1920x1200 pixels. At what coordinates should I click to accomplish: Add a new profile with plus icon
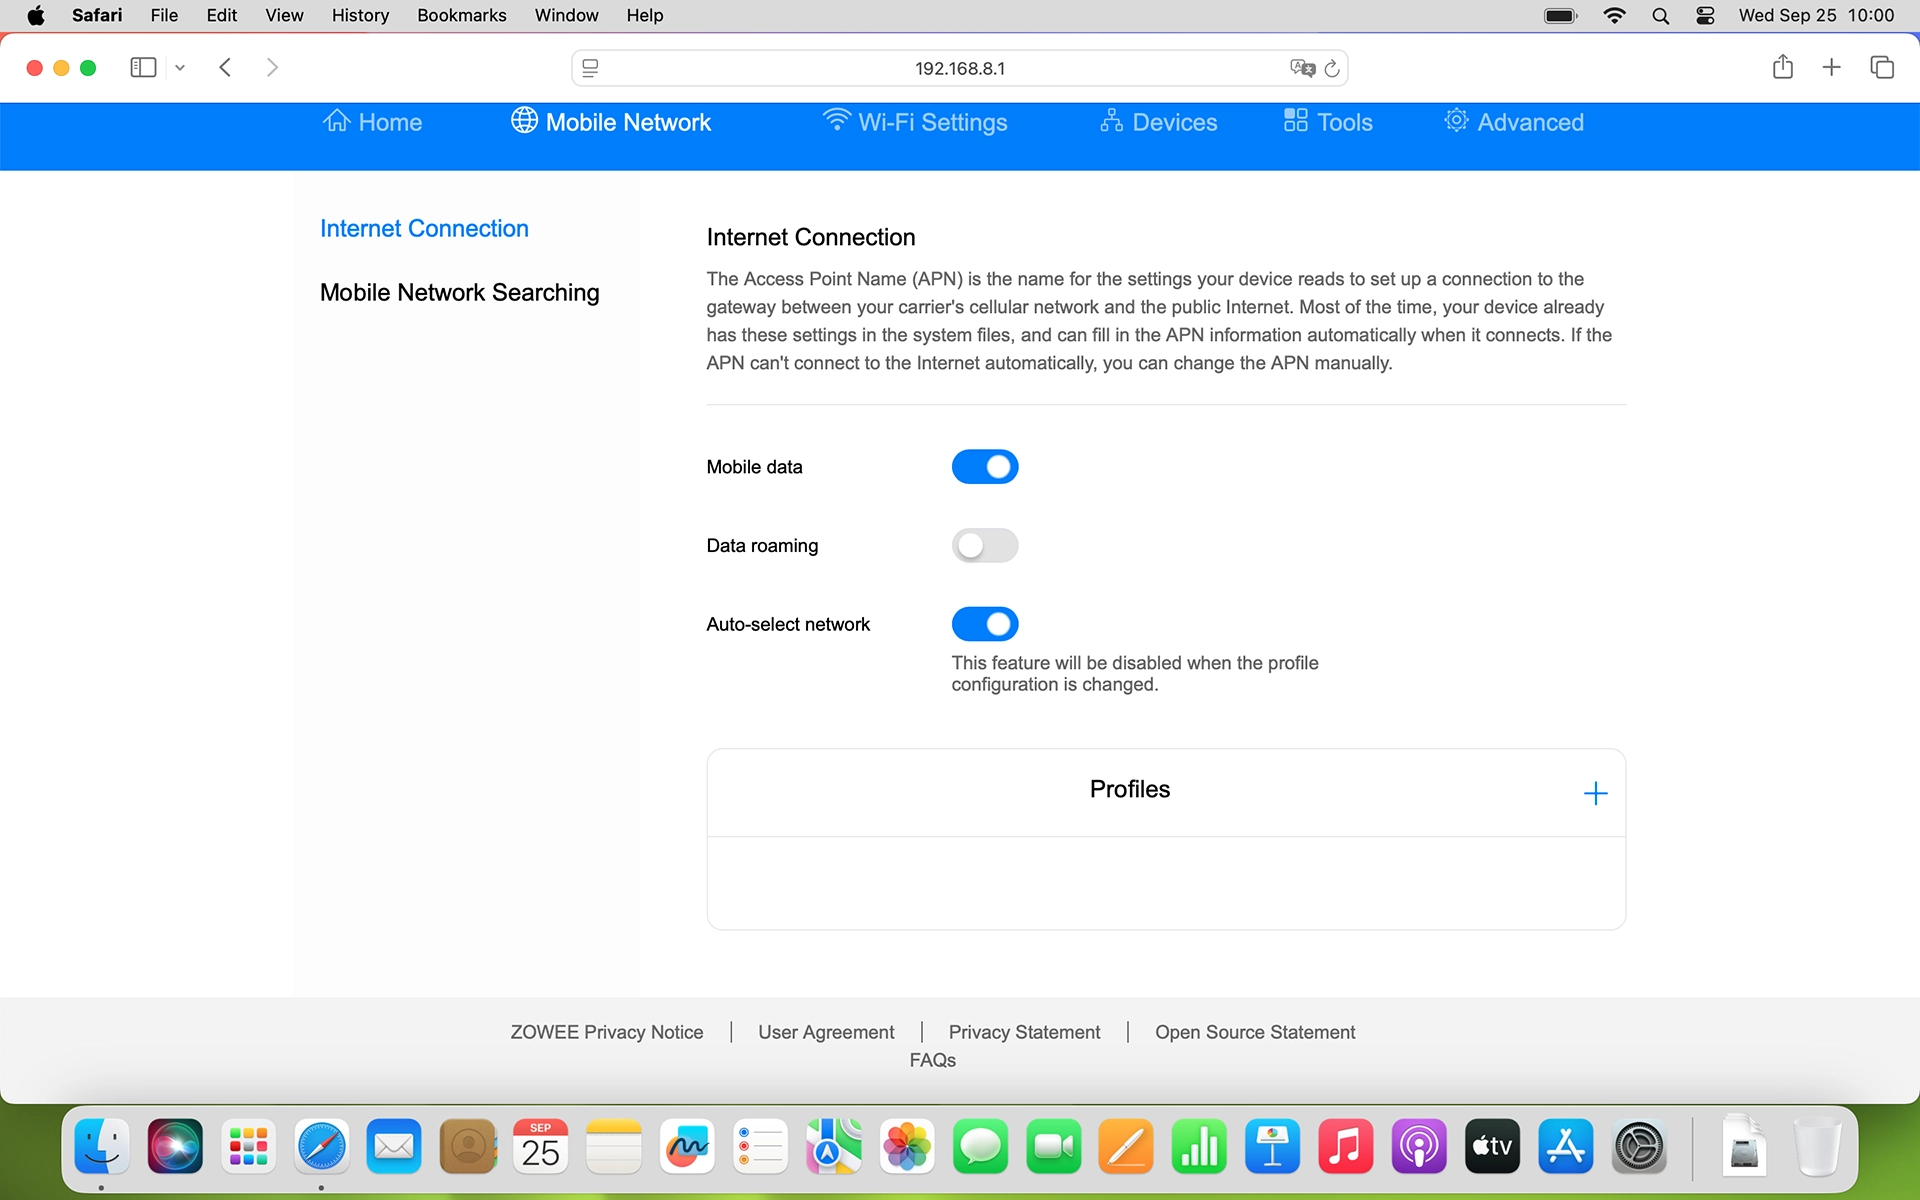tap(1595, 793)
